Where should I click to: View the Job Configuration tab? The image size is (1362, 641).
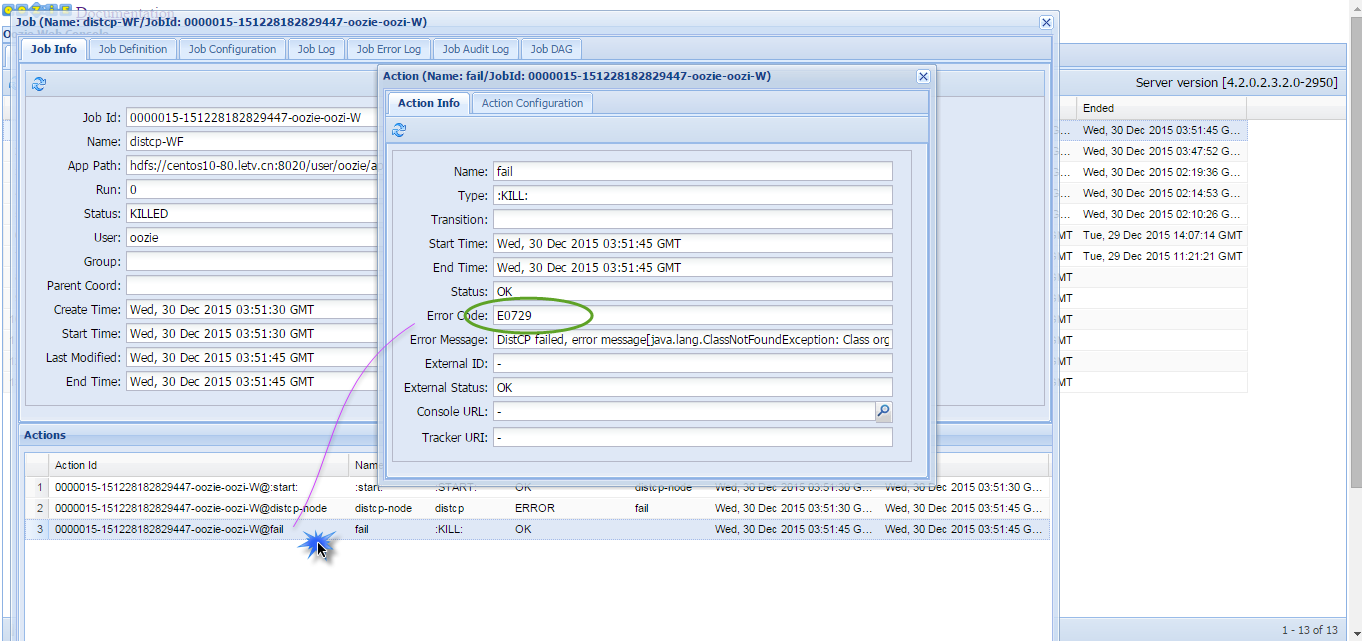pyautogui.click(x=232, y=48)
